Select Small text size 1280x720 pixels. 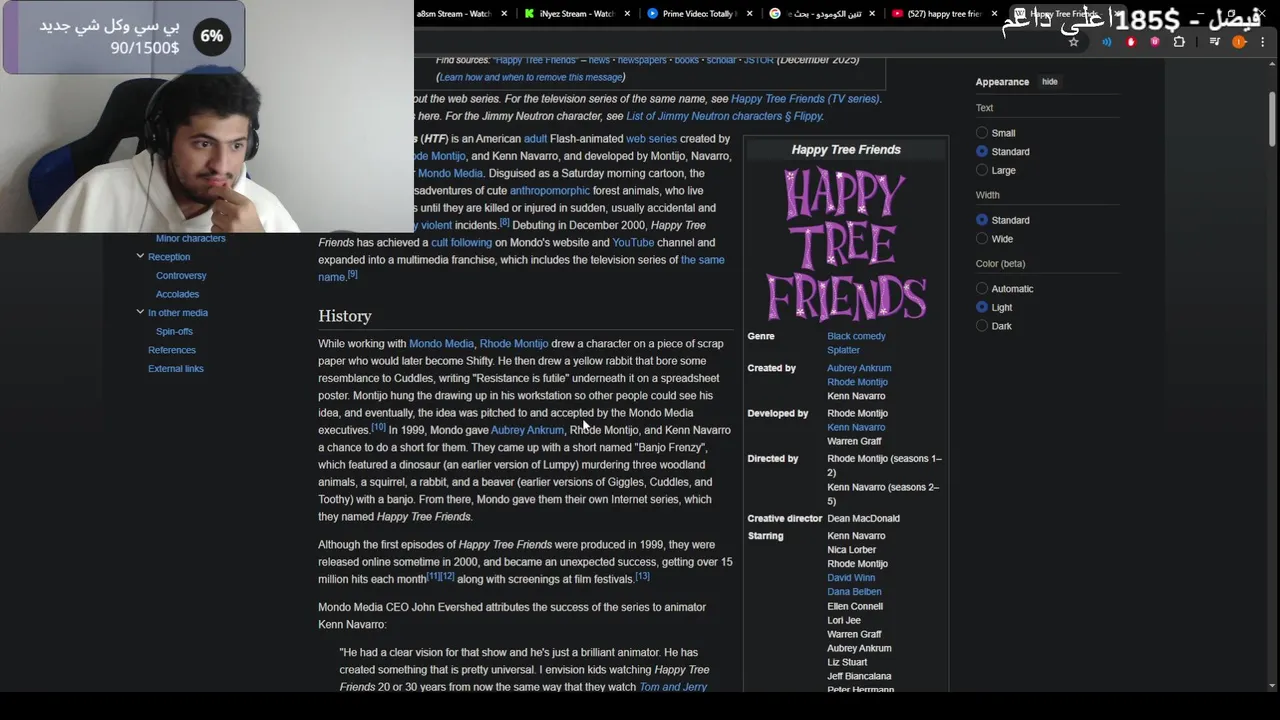coord(982,133)
